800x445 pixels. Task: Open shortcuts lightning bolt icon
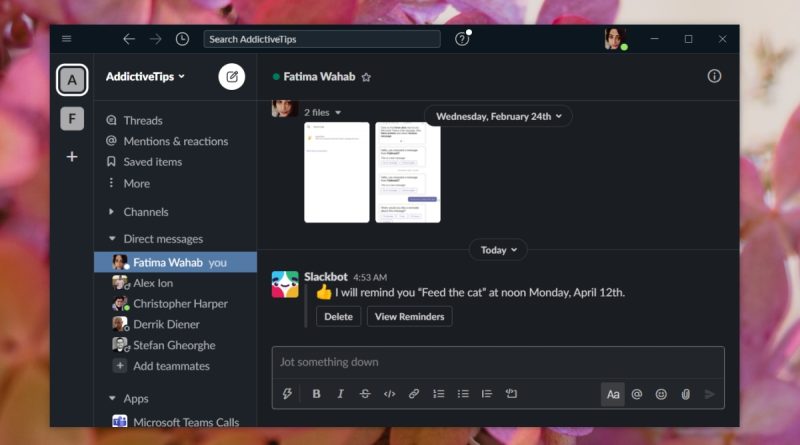click(x=287, y=393)
